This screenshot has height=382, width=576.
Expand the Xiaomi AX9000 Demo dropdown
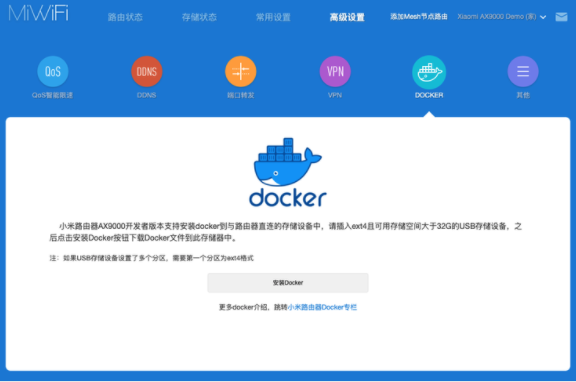[502, 17]
